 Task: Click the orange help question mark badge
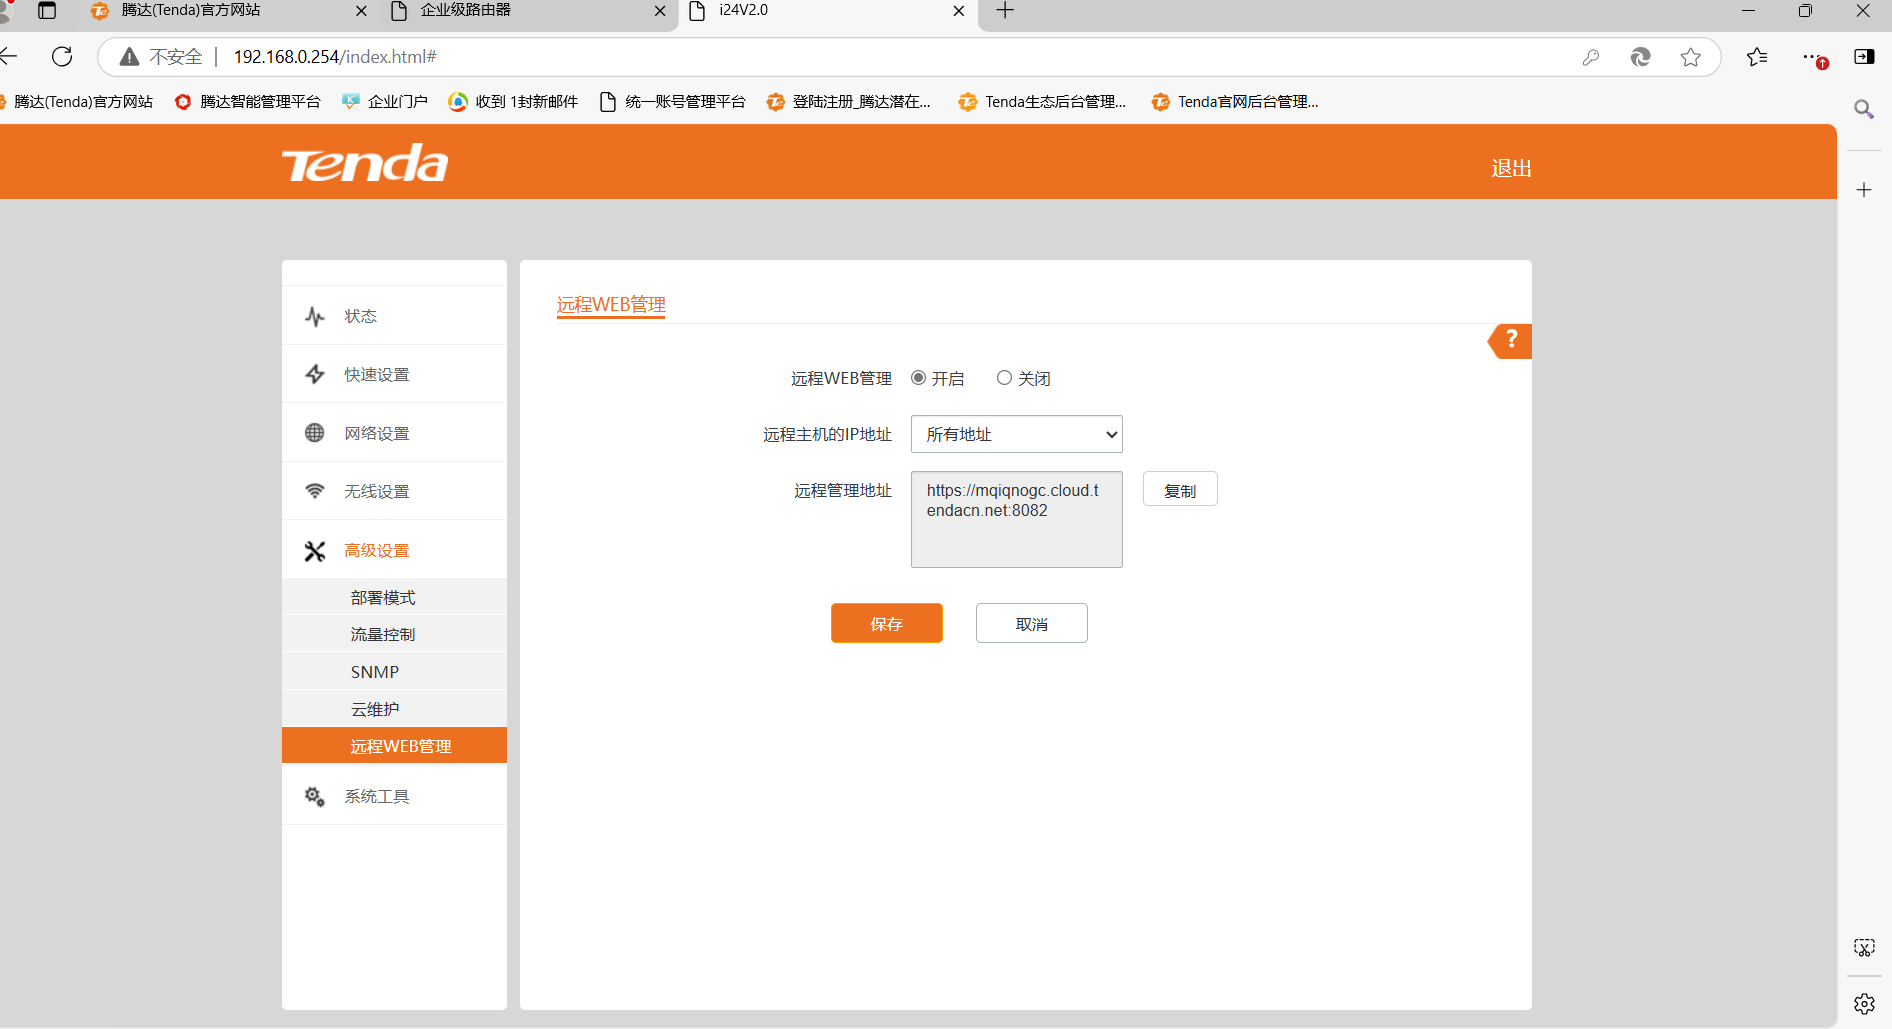pyautogui.click(x=1511, y=340)
